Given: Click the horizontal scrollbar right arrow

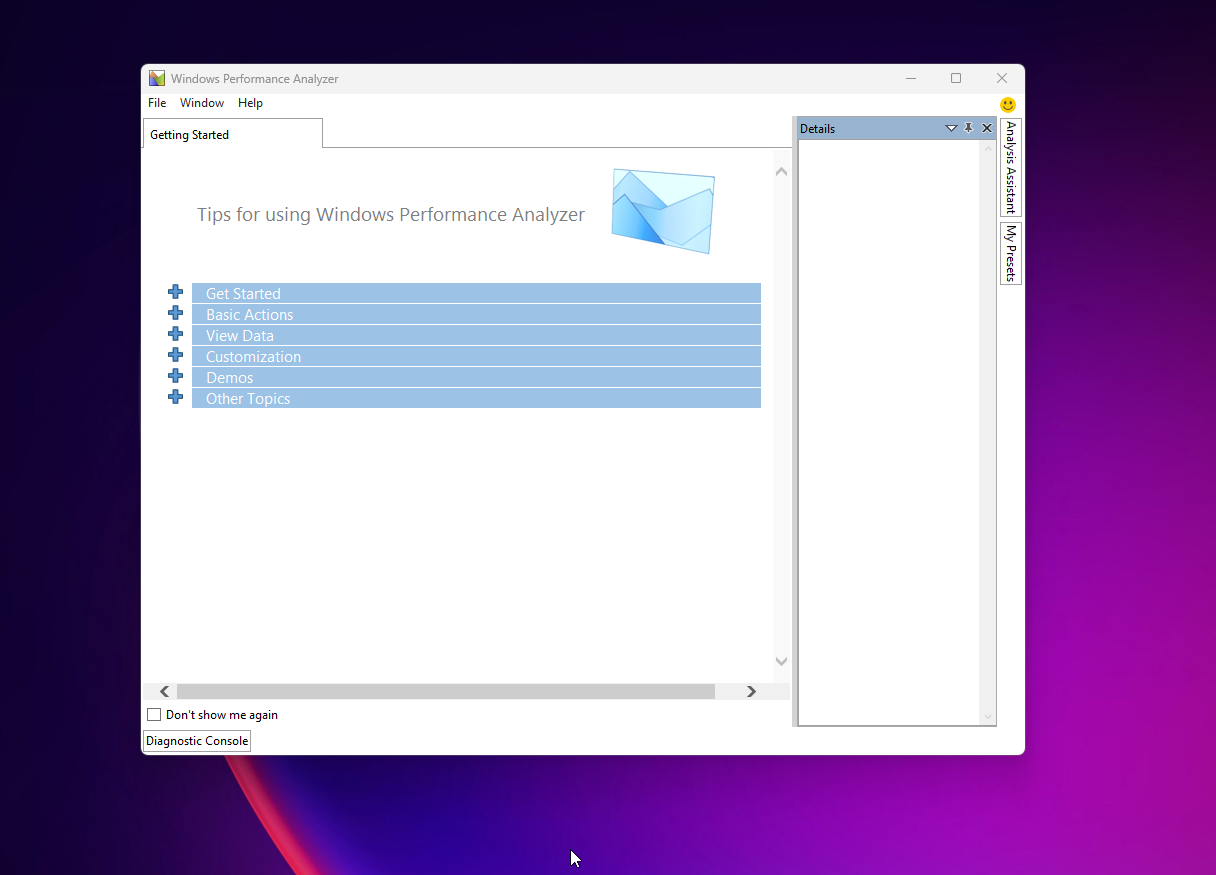Looking at the screenshot, I should (751, 692).
